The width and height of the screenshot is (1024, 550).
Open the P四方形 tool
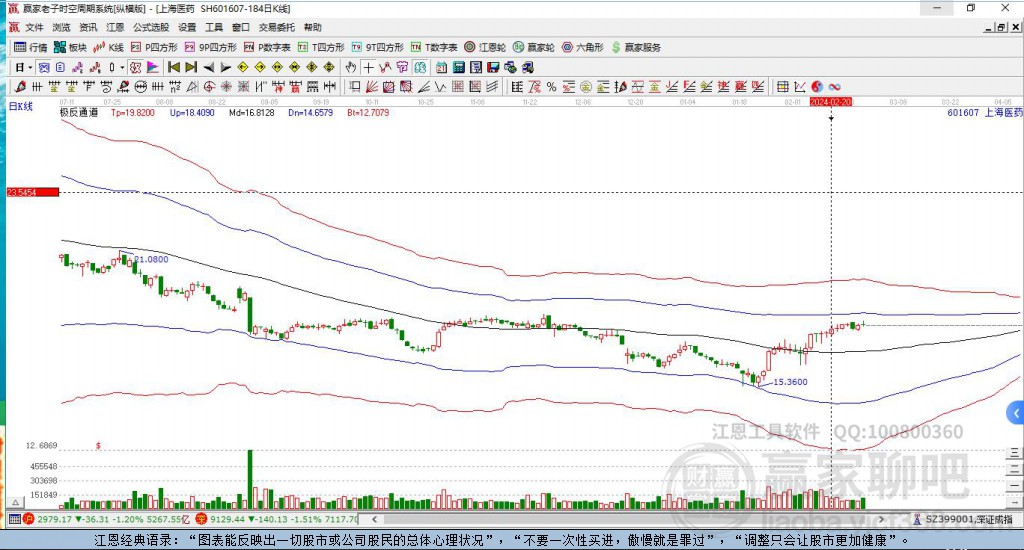pyautogui.click(x=154, y=47)
